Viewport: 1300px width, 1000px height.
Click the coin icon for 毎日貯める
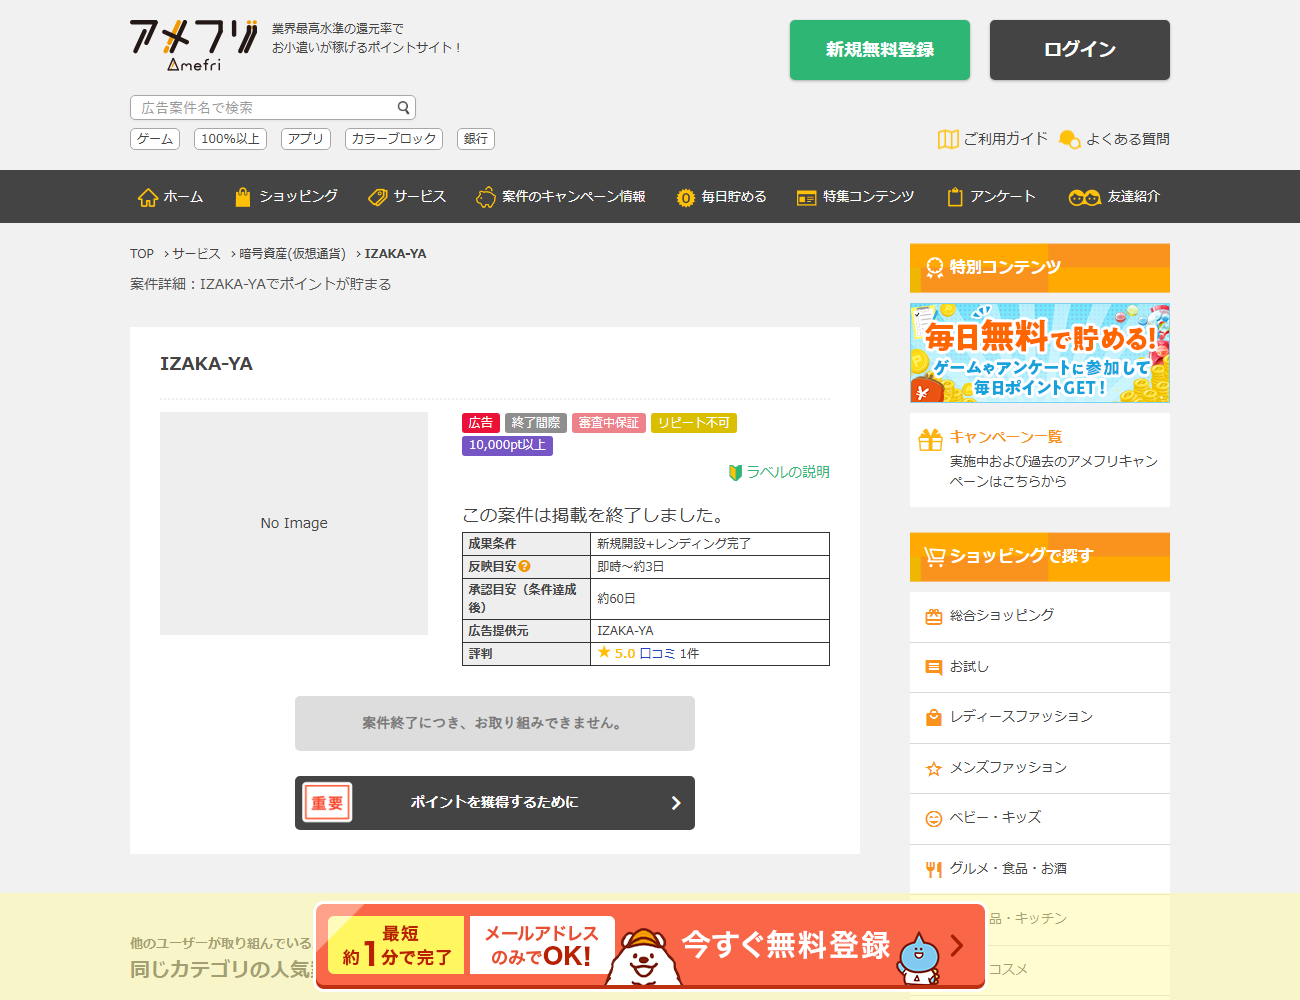coord(685,198)
